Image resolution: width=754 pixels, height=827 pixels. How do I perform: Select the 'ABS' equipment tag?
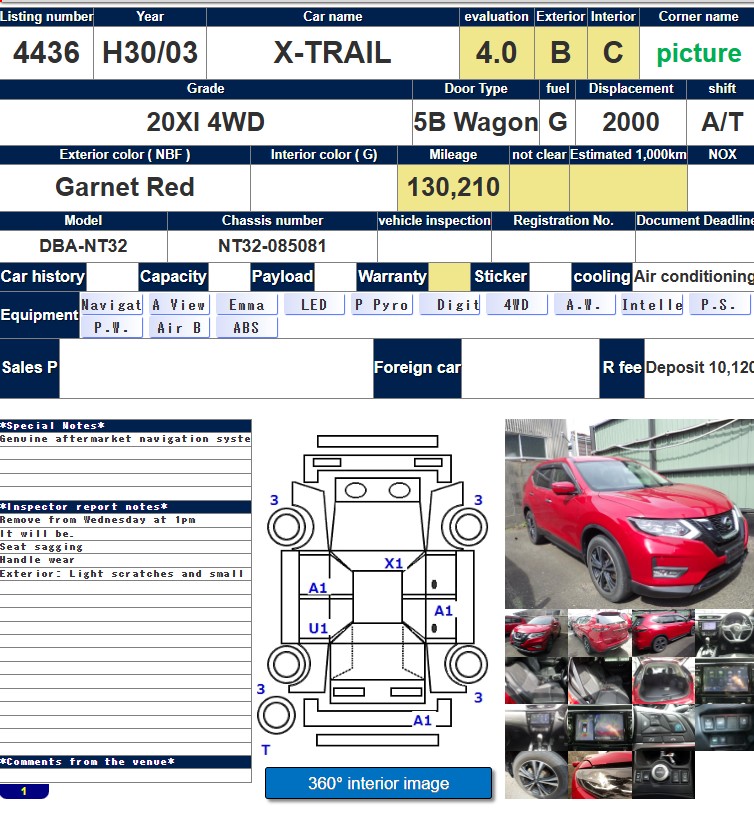tap(246, 328)
